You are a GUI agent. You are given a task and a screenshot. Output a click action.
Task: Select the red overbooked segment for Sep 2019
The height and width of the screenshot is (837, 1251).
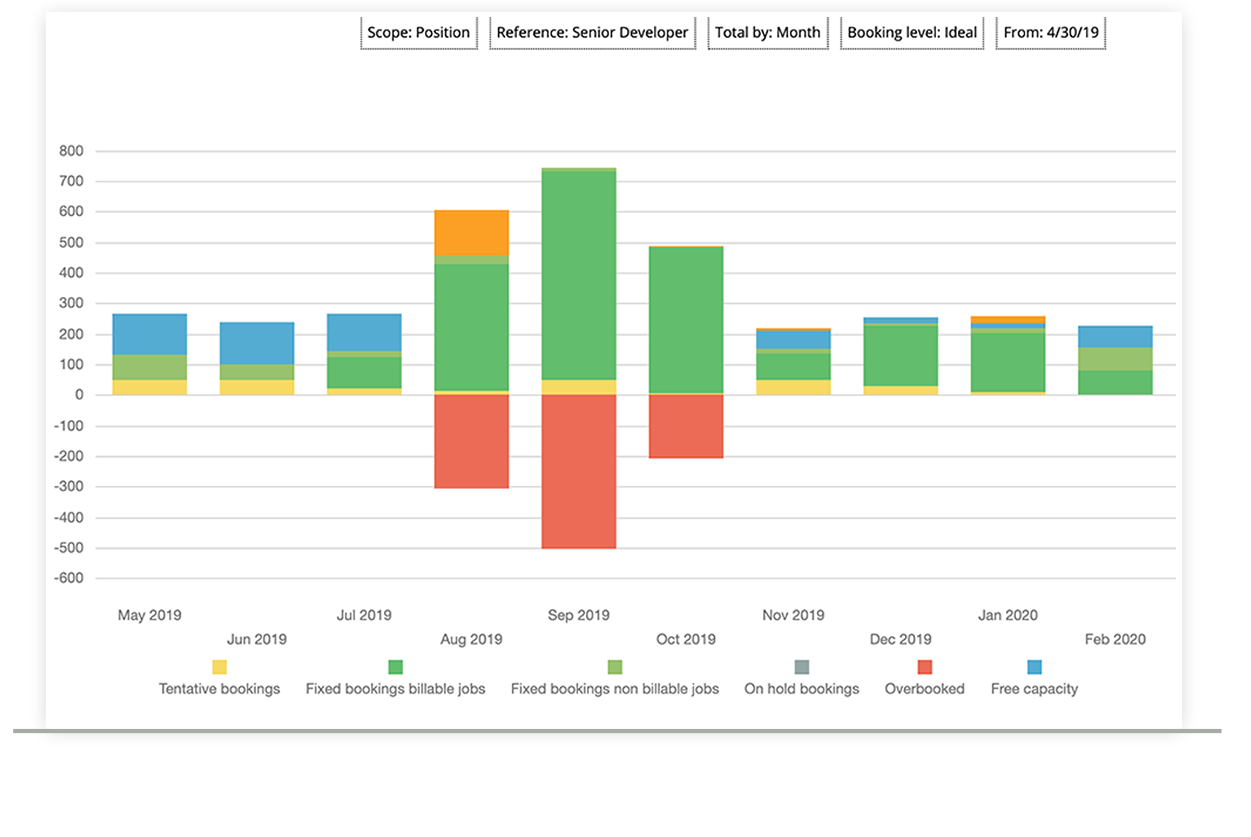578,470
